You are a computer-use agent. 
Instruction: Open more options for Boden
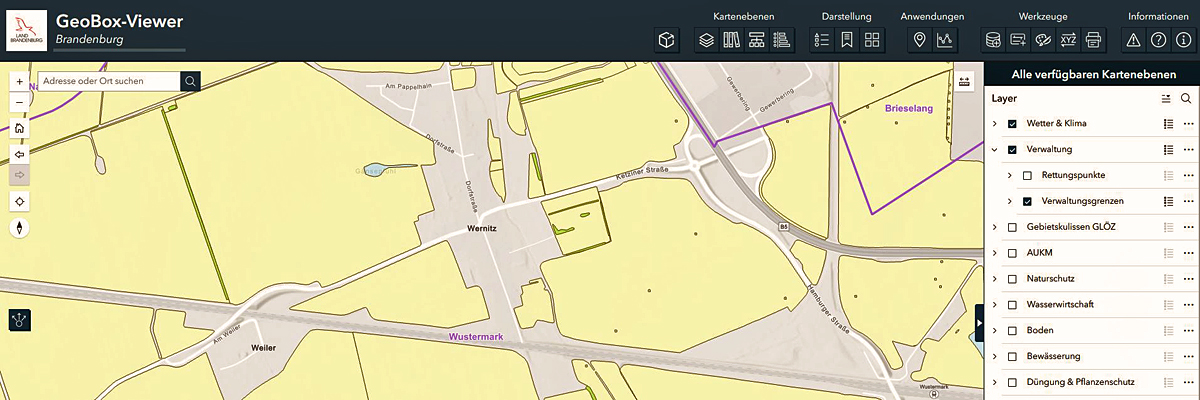[x=1188, y=330]
